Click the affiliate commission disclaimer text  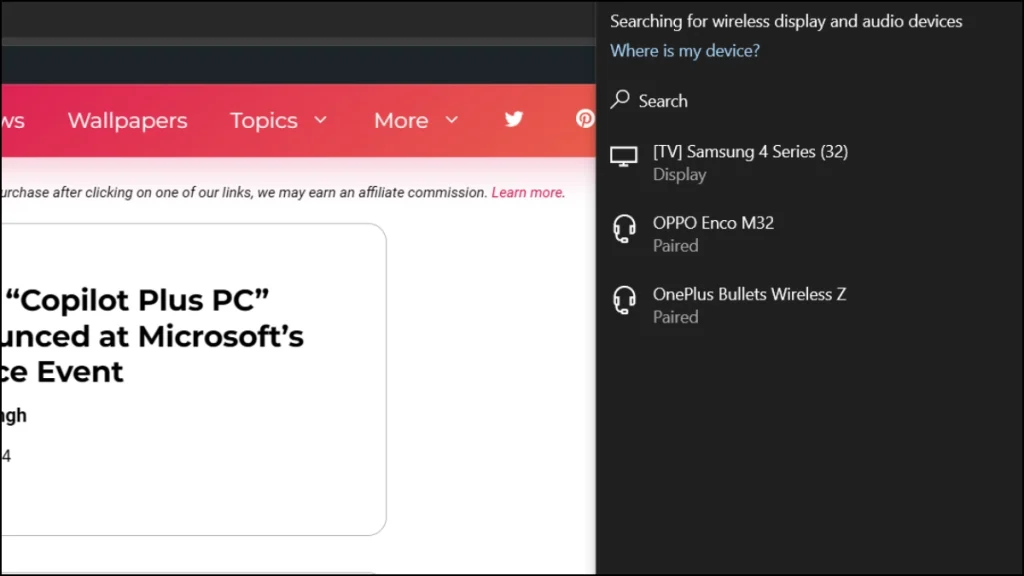[244, 193]
